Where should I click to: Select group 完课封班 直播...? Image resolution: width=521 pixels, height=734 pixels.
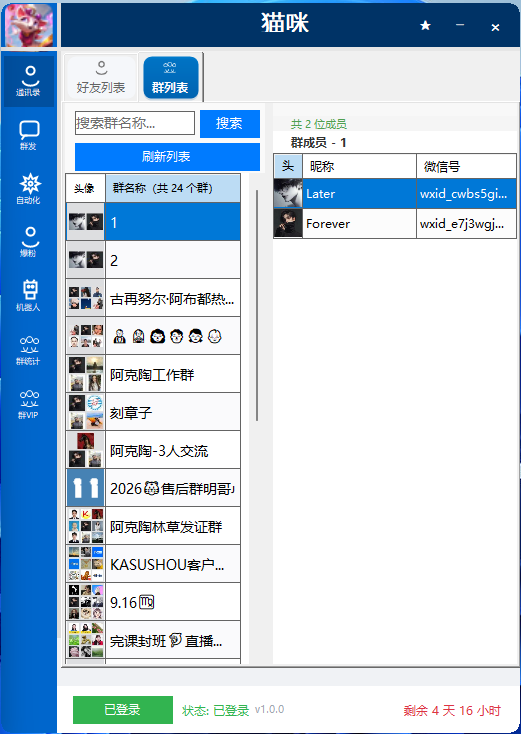[173, 640]
